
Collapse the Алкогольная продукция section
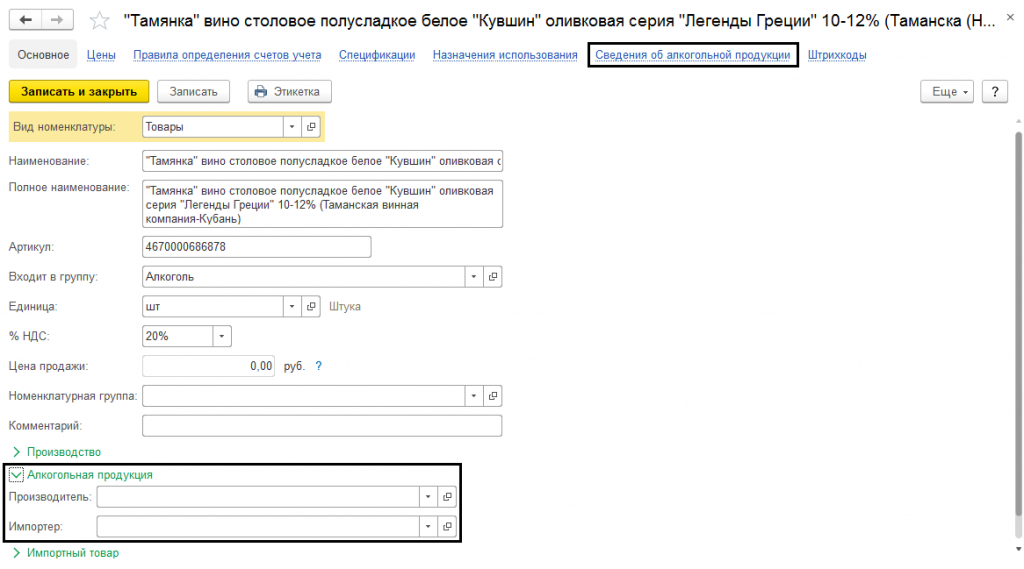click(16, 475)
